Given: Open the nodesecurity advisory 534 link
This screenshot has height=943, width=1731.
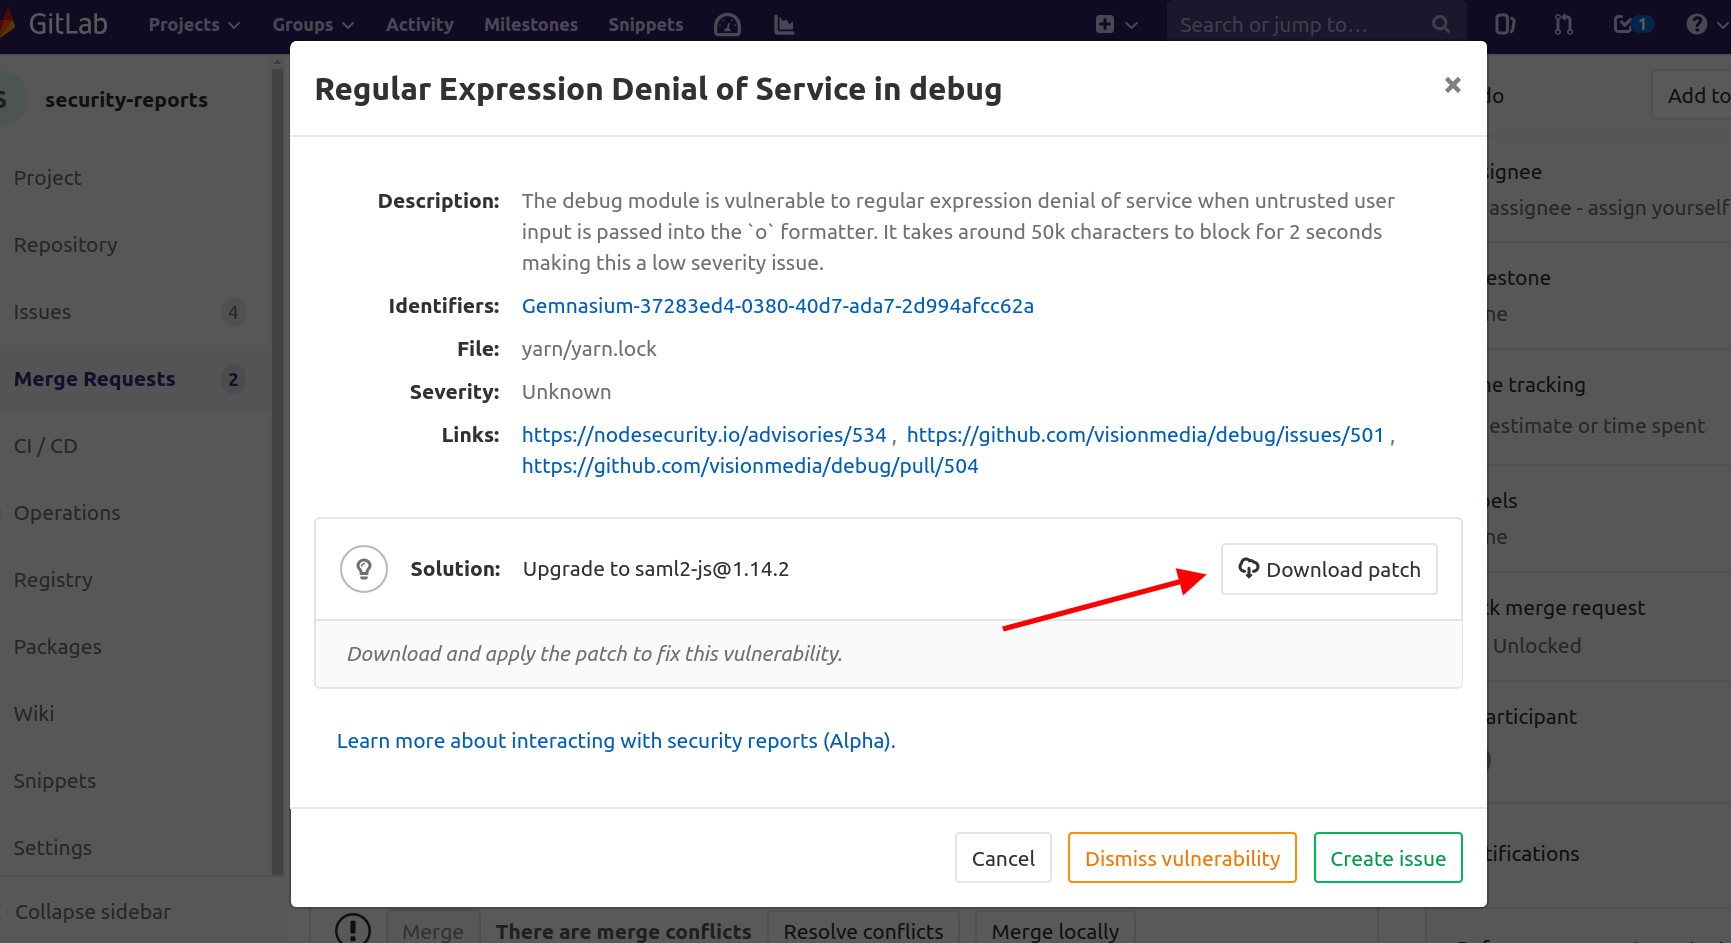Looking at the screenshot, I should pos(703,434).
